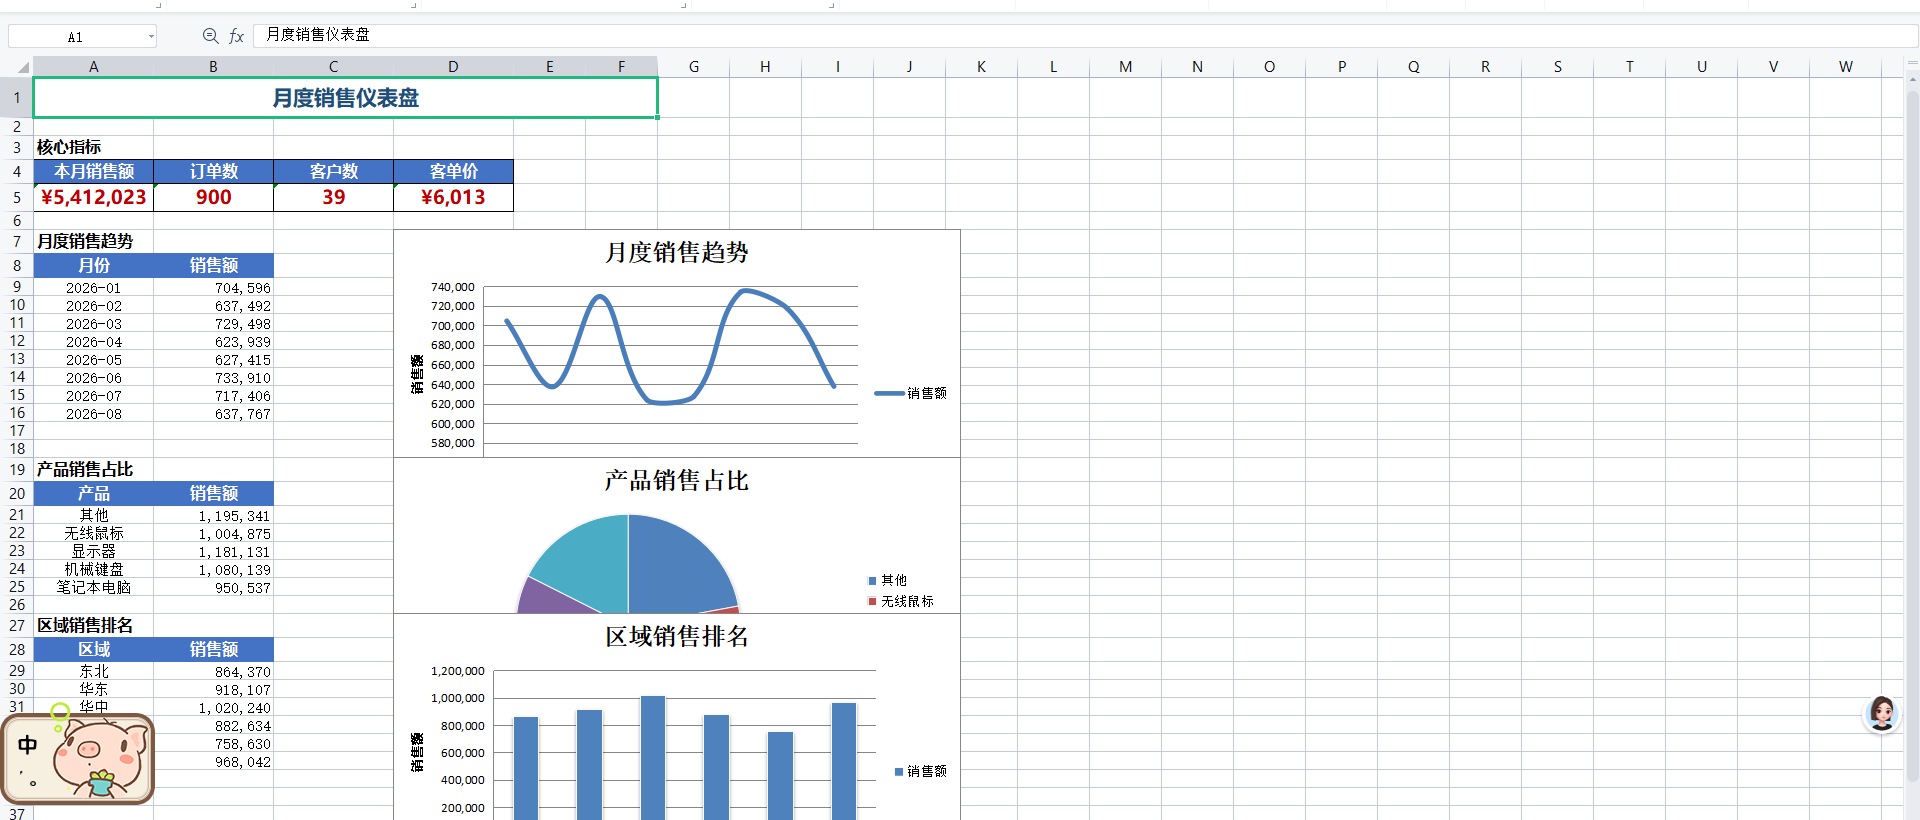Image resolution: width=1920 pixels, height=820 pixels.
Task: Select the 月份 header cell
Action: (x=94, y=266)
